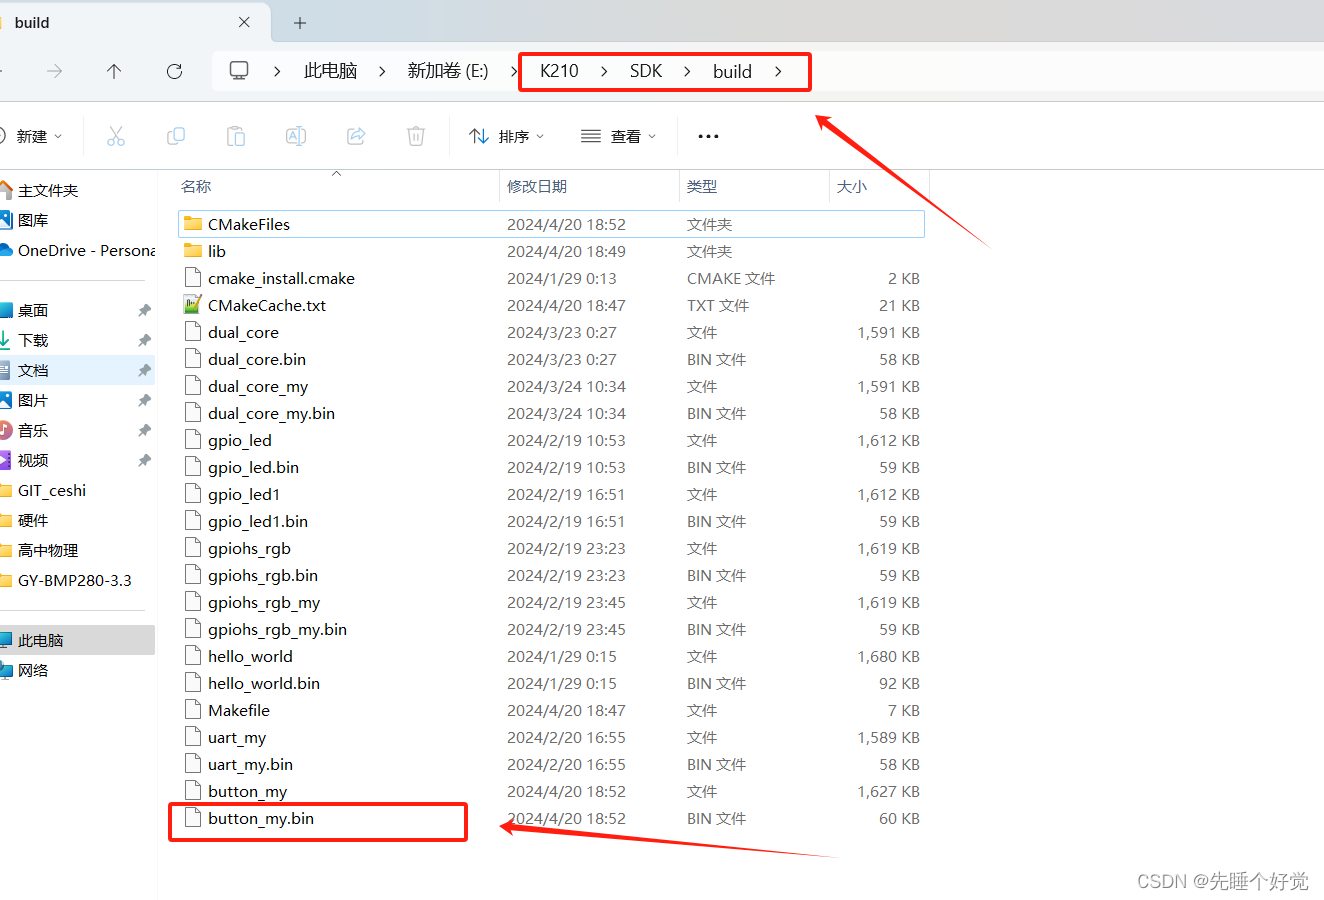Sort by 类型 column header

pyautogui.click(x=702, y=186)
